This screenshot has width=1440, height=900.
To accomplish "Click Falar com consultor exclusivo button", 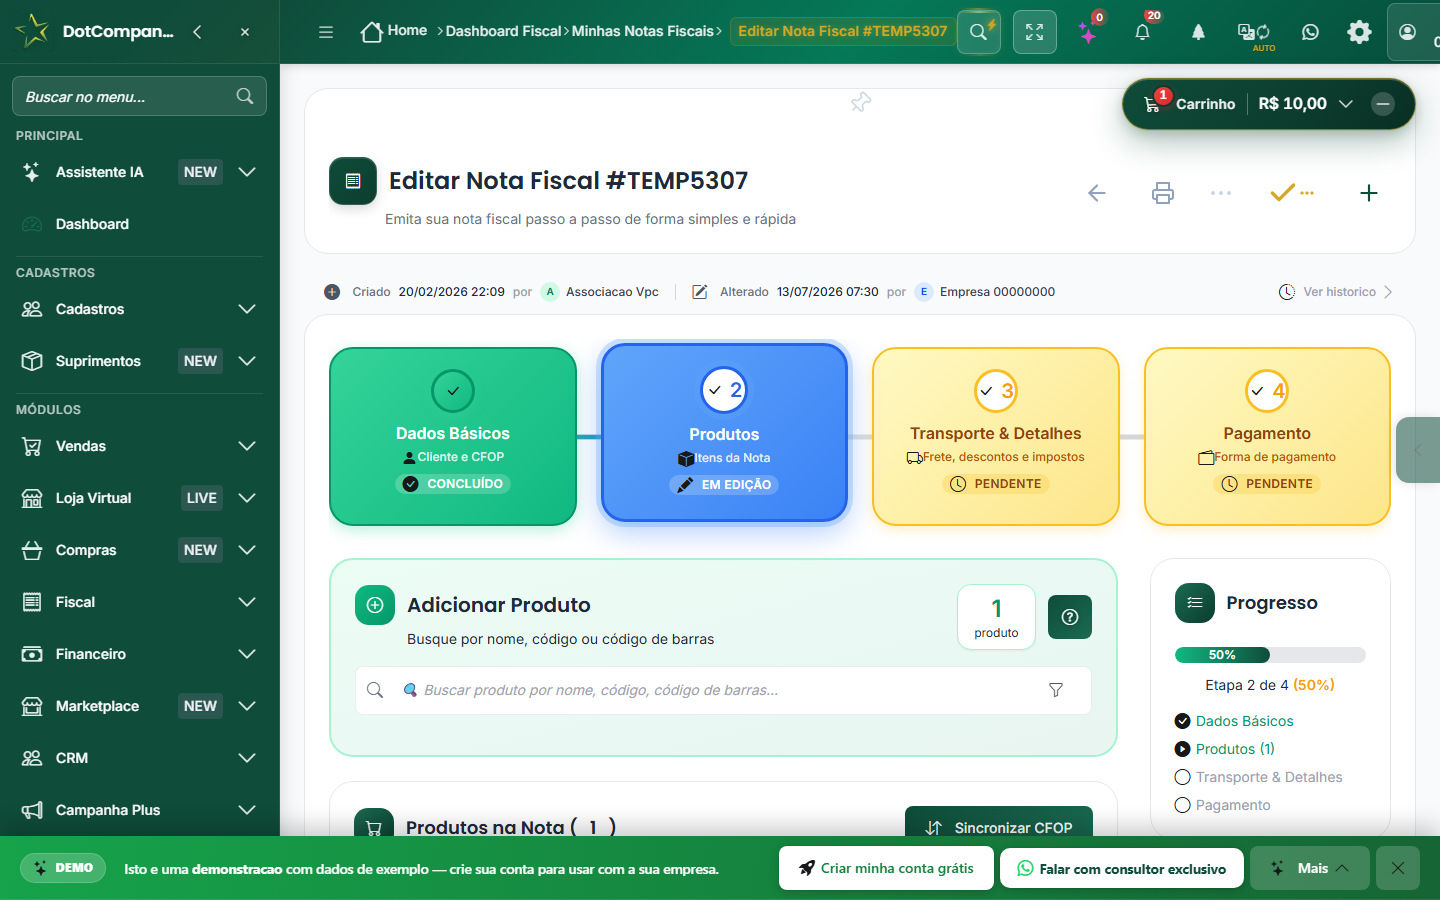I will pyautogui.click(x=1122, y=868).
